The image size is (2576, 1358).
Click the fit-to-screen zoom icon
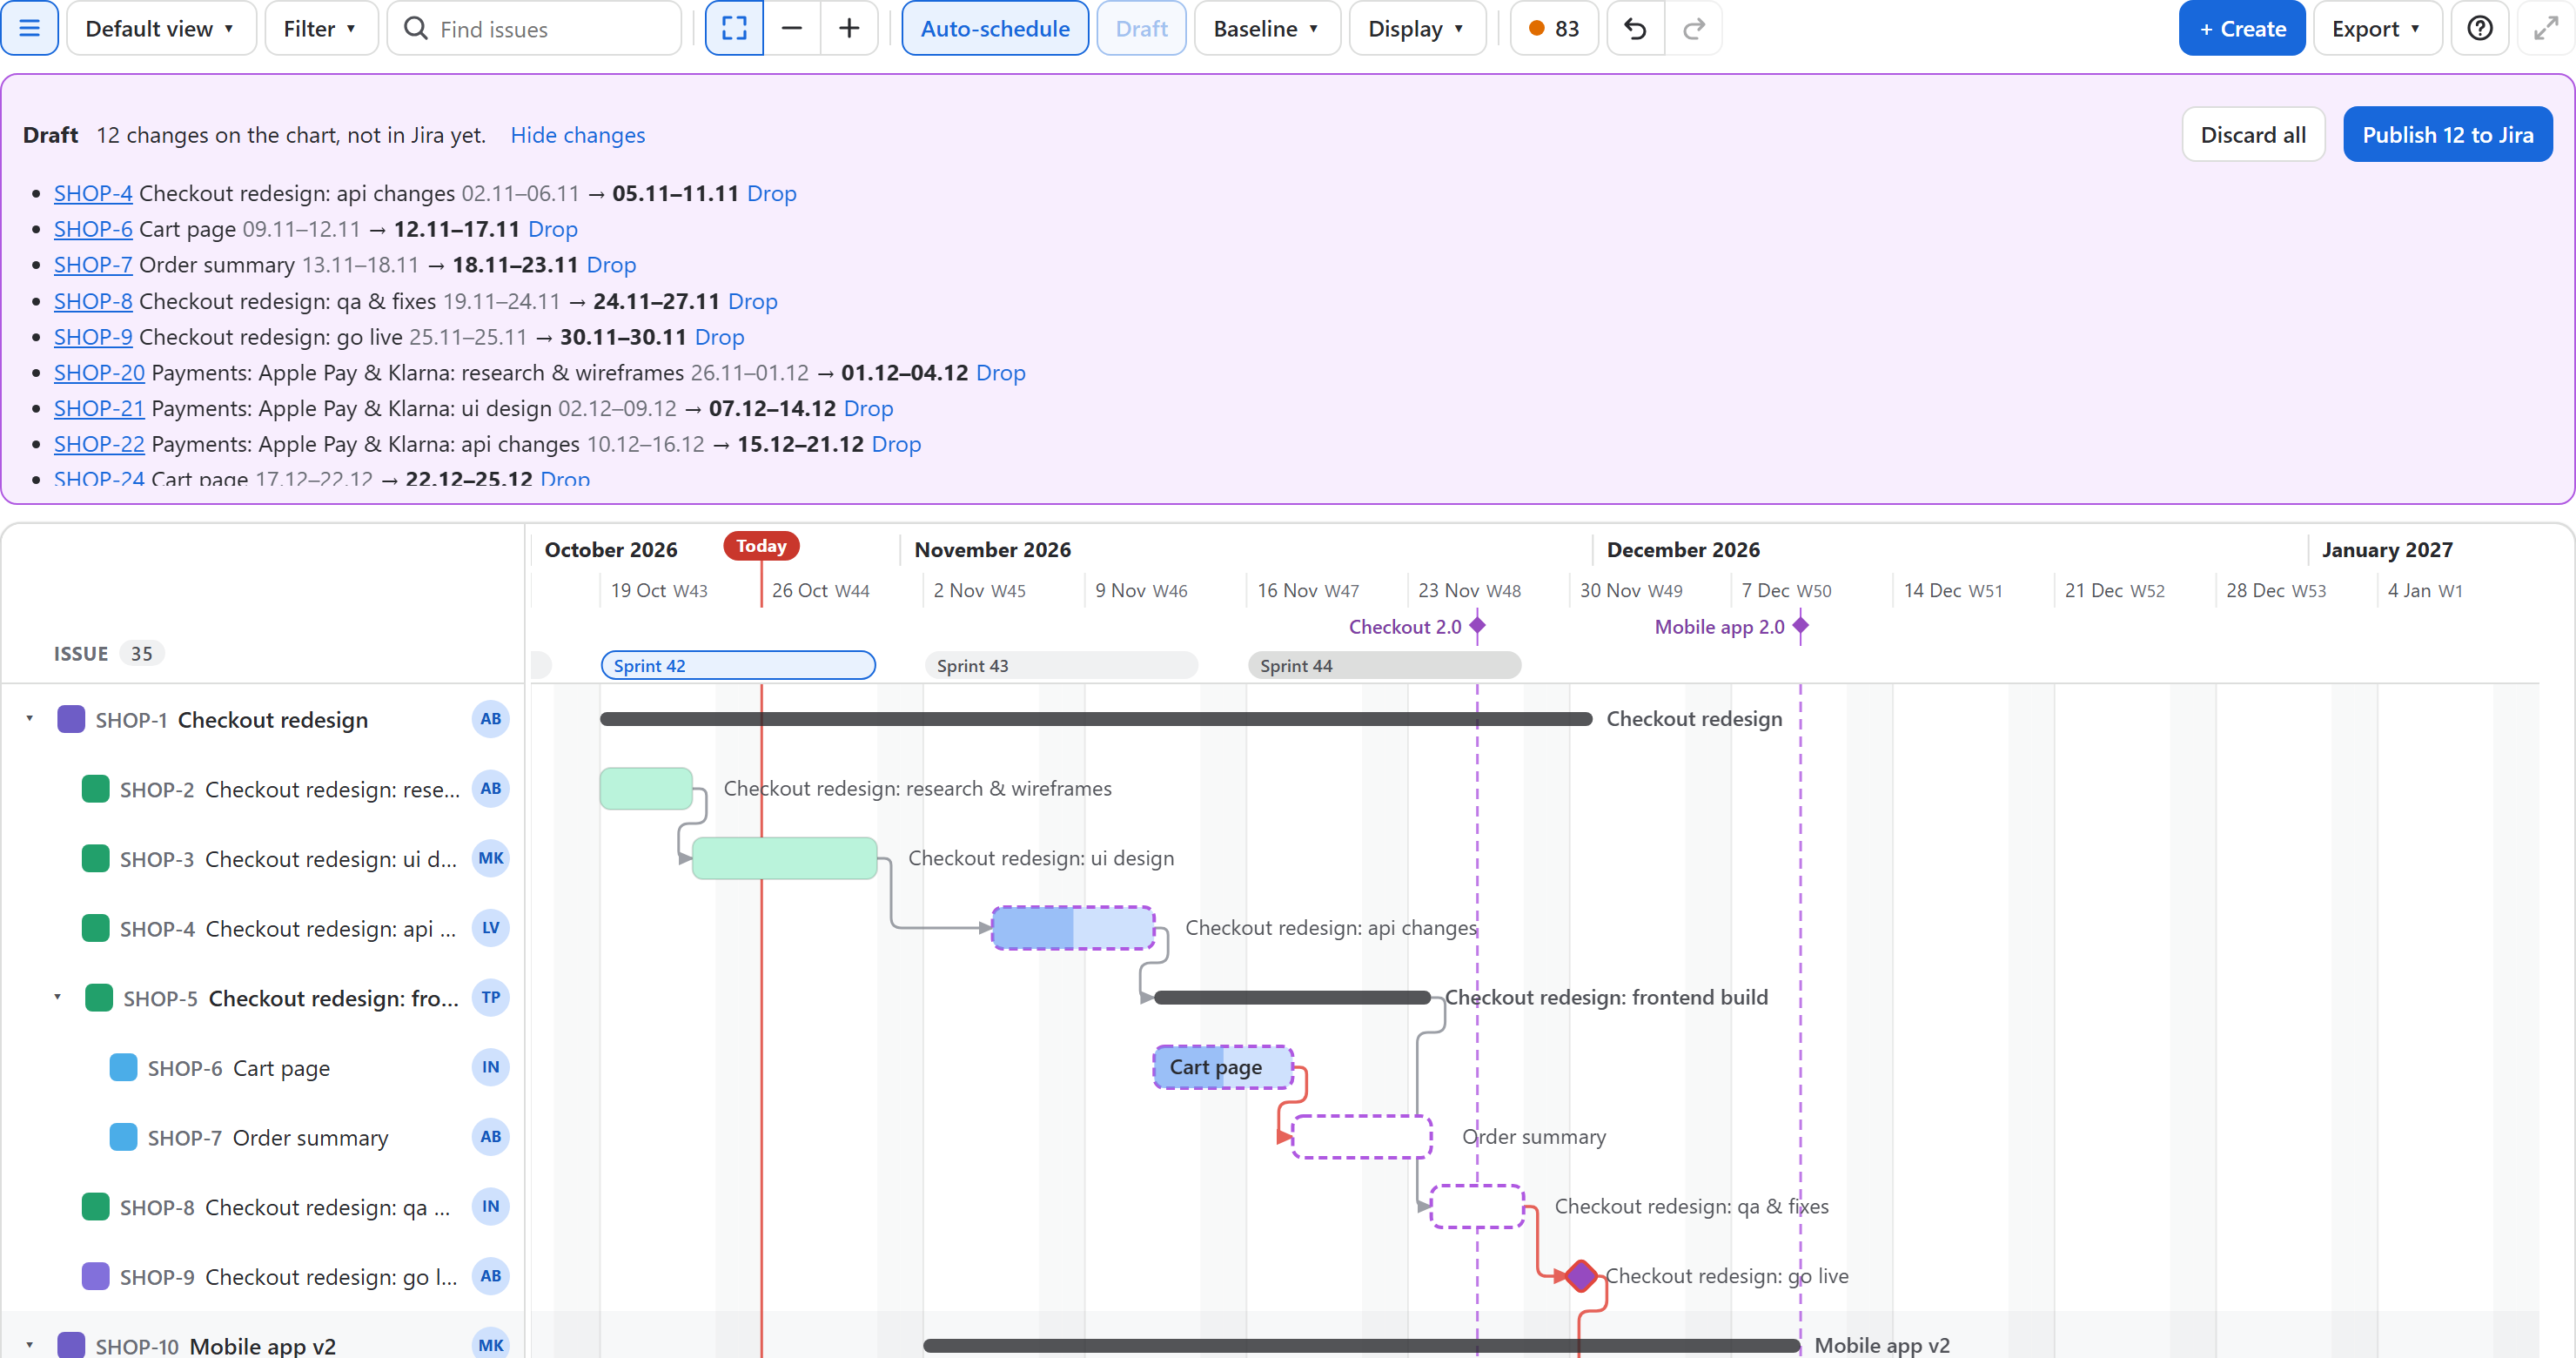click(734, 28)
